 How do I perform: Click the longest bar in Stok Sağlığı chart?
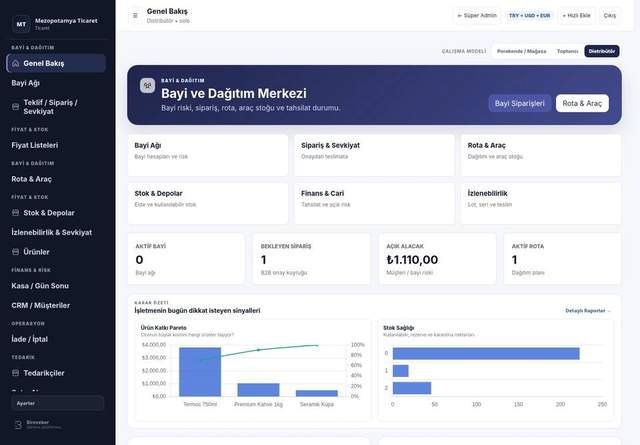pyautogui.click(x=486, y=354)
